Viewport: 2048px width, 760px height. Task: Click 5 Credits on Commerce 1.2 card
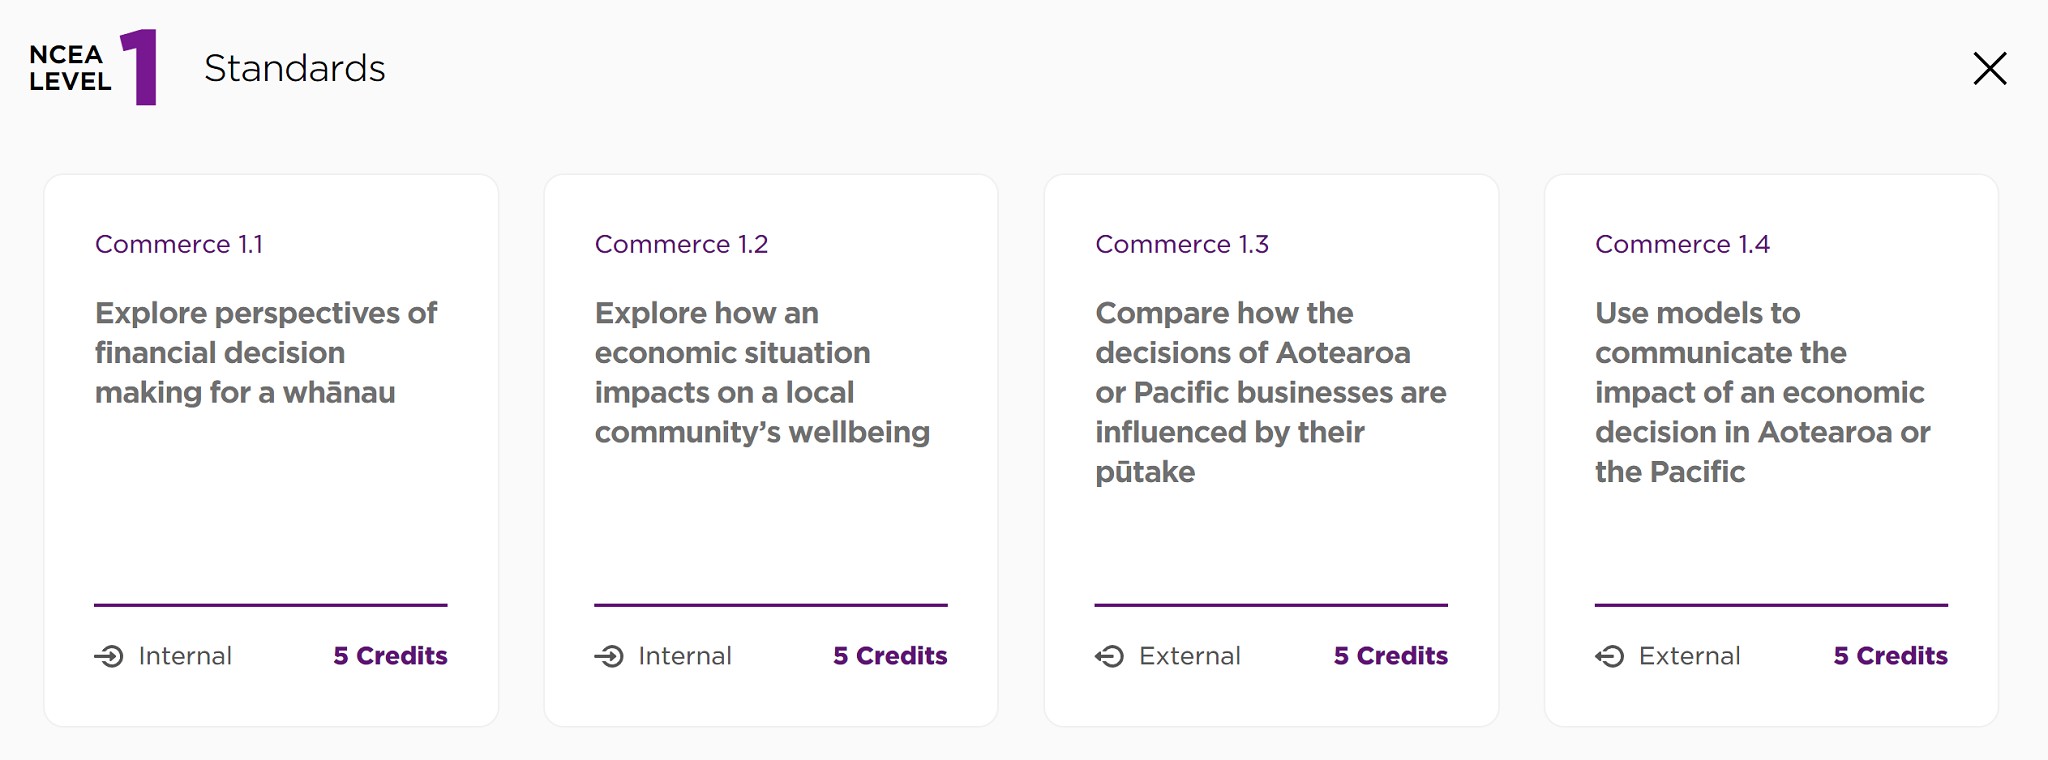pos(890,656)
